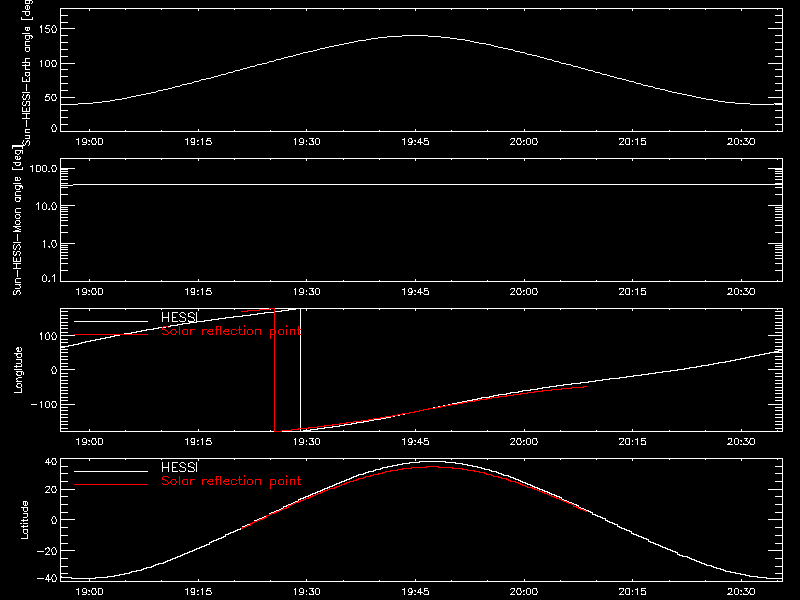This screenshot has height=600, width=800.
Task: Click the peak of the Sun-HESSI-Earth angle curve
Action: click(415, 35)
